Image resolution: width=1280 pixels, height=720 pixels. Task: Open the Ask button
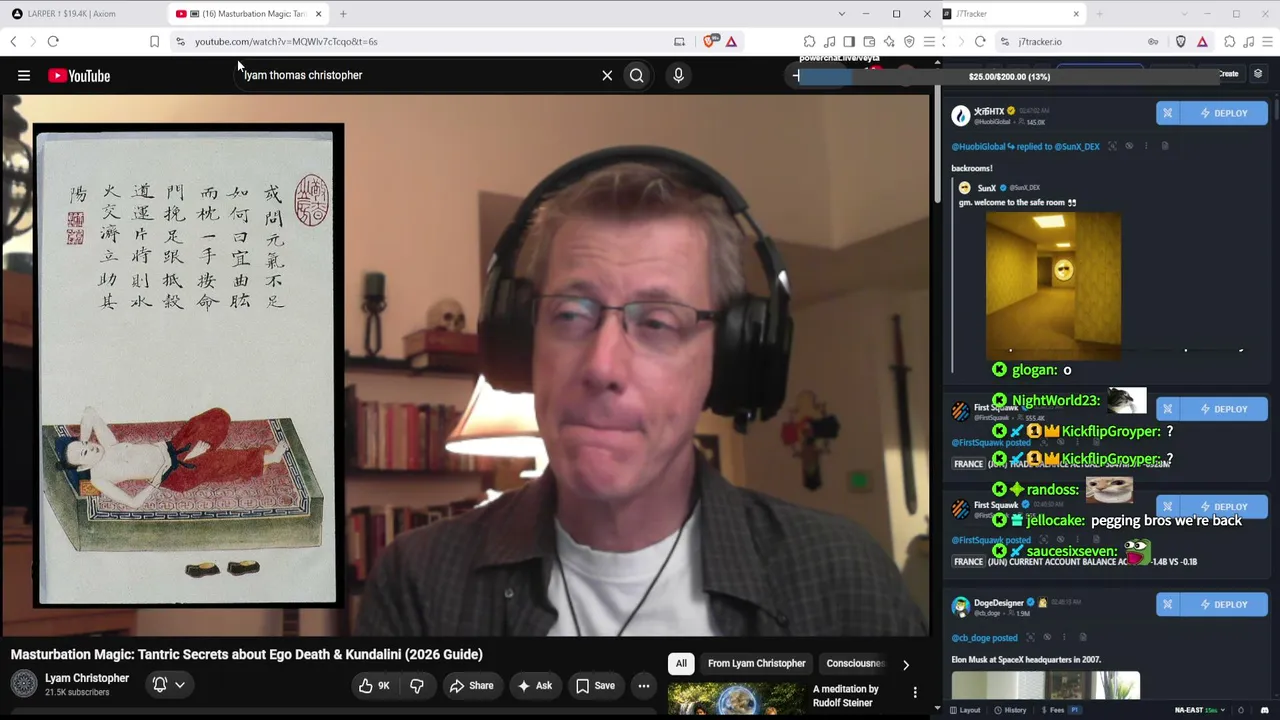(x=534, y=685)
